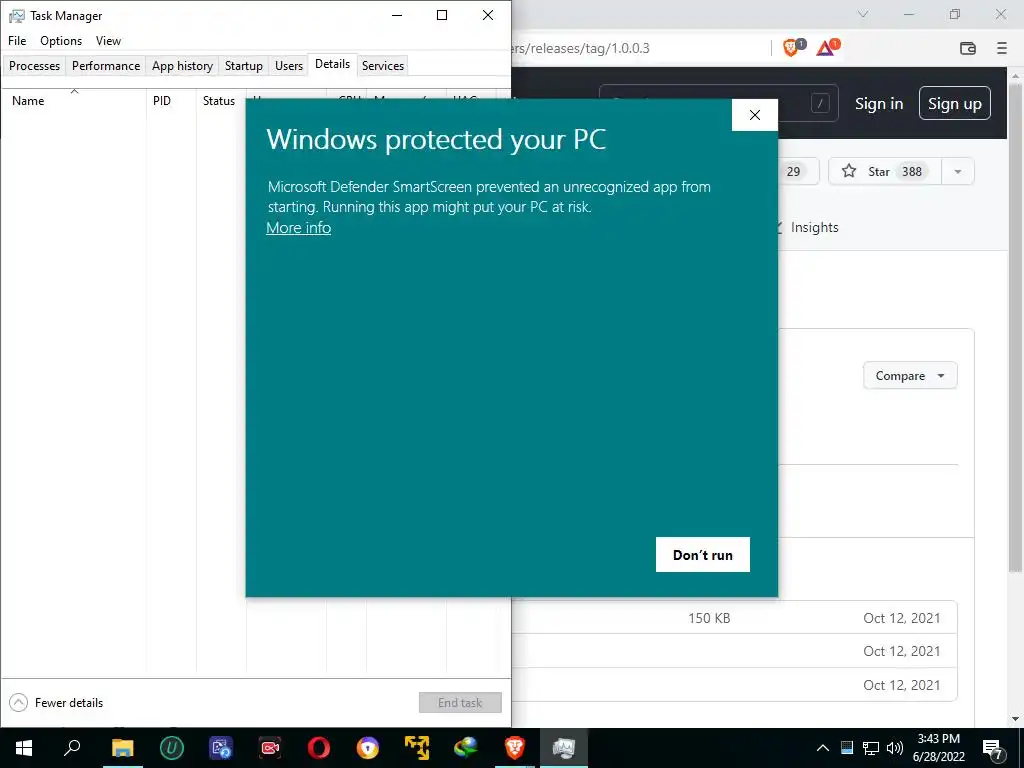Click the browser address bar URL
This screenshot has width=1024, height=768.
pos(581,48)
